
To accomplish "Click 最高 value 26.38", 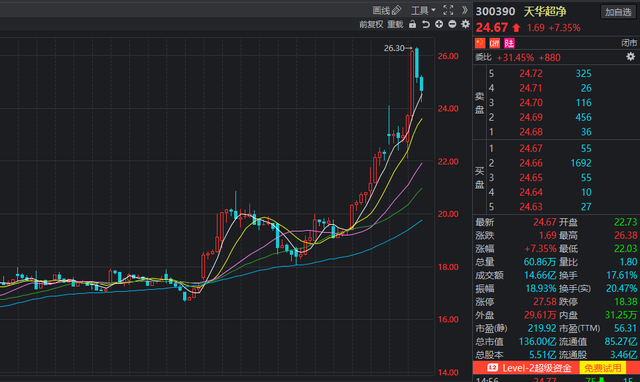I will (625, 235).
